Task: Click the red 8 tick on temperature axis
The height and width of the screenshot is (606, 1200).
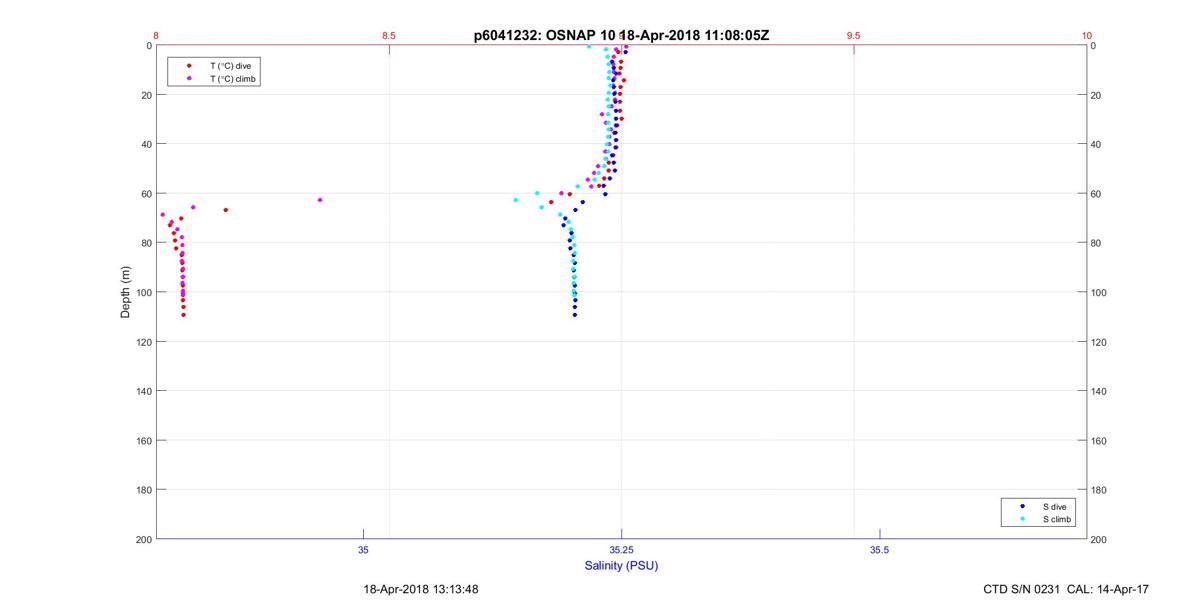Action: [157, 35]
